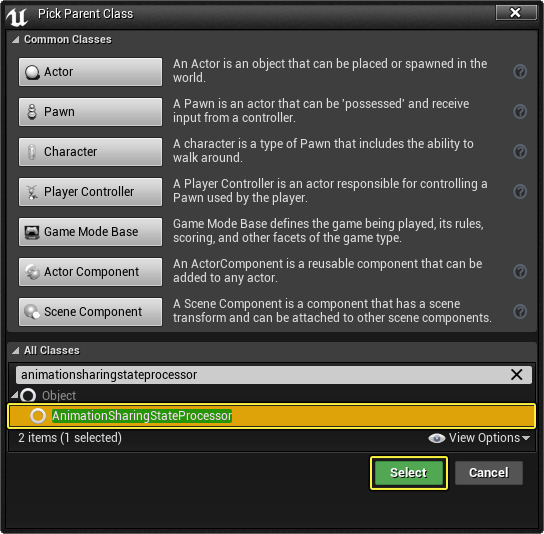Choose Actor Component as the parent class
This screenshot has width=544, height=534.
point(90,272)
